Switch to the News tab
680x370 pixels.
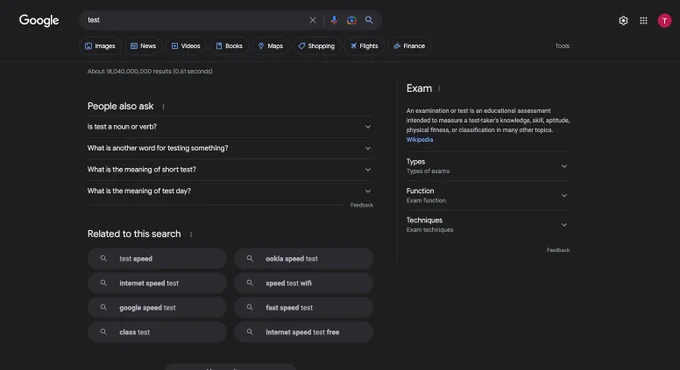143,46
